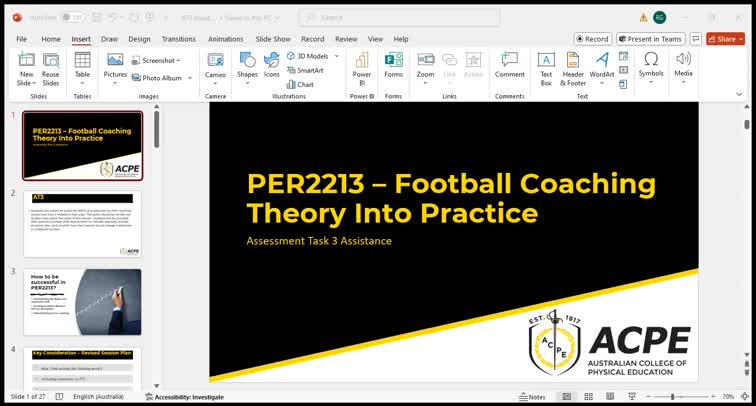756x406 pixels.
Task: Select slide 3 thumbnail in panel
Action: point(82,301)
